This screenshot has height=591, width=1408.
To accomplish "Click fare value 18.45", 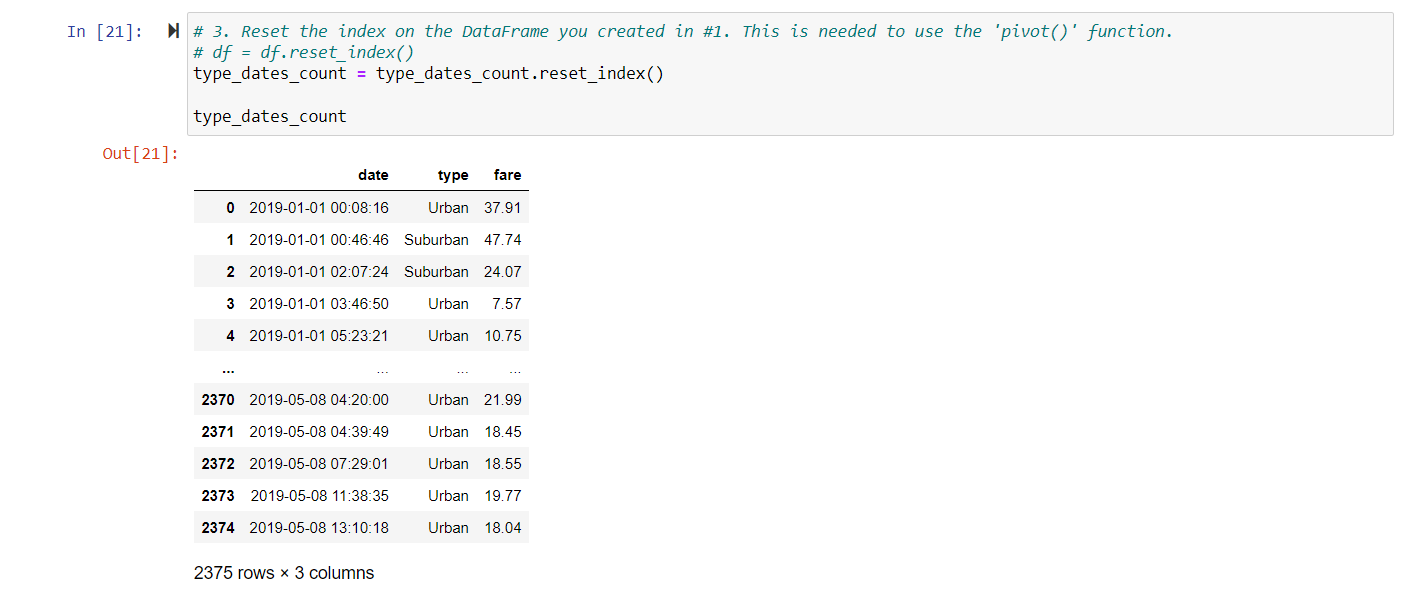I will (503, 432).
